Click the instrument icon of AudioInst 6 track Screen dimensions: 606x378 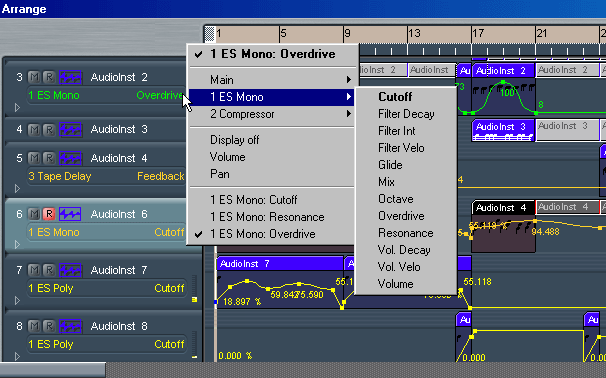(x=70, y=214)
